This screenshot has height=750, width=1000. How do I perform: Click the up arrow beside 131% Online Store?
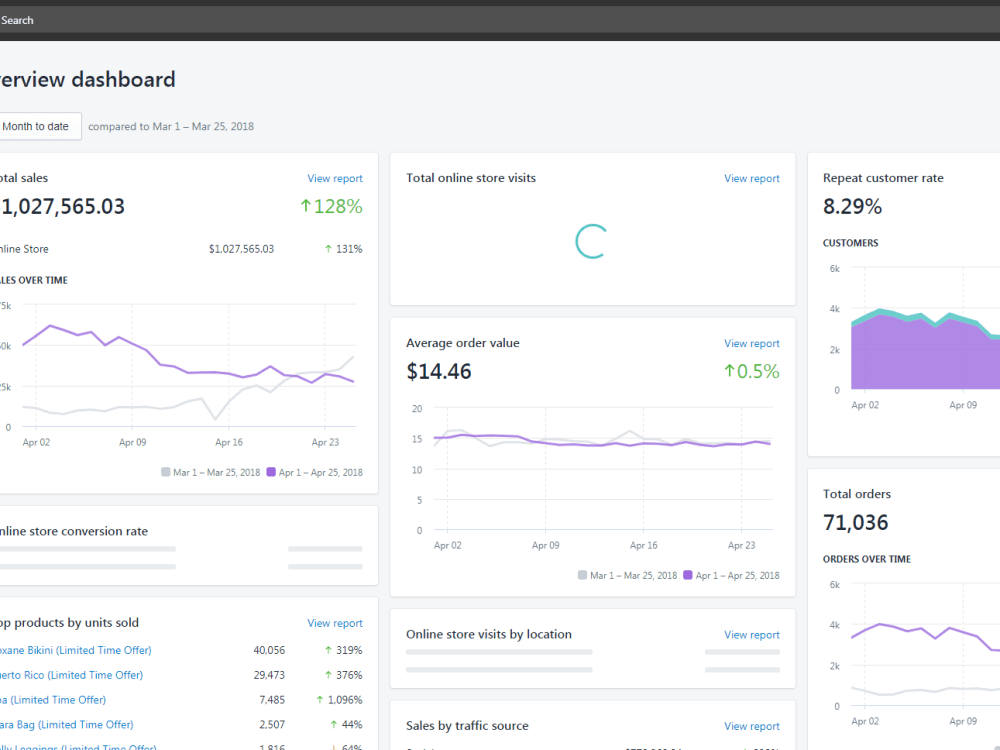(x=328, y=249)
